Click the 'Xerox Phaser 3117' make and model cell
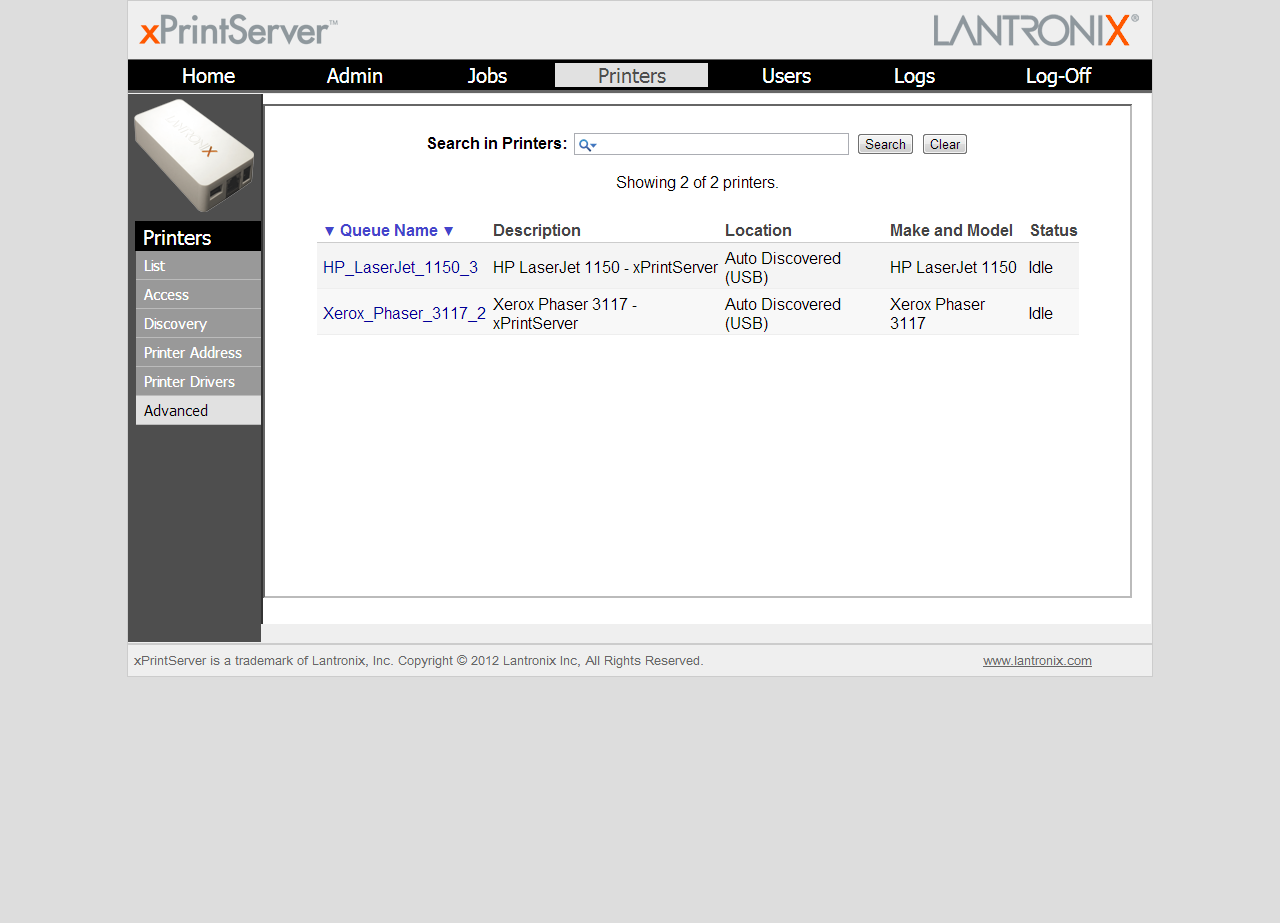 click(937, 314)
